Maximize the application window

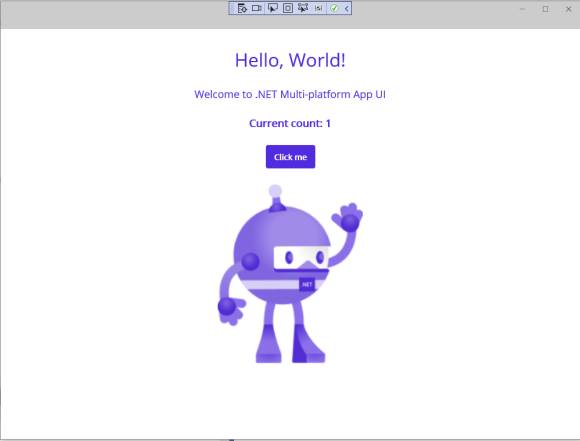546,9
